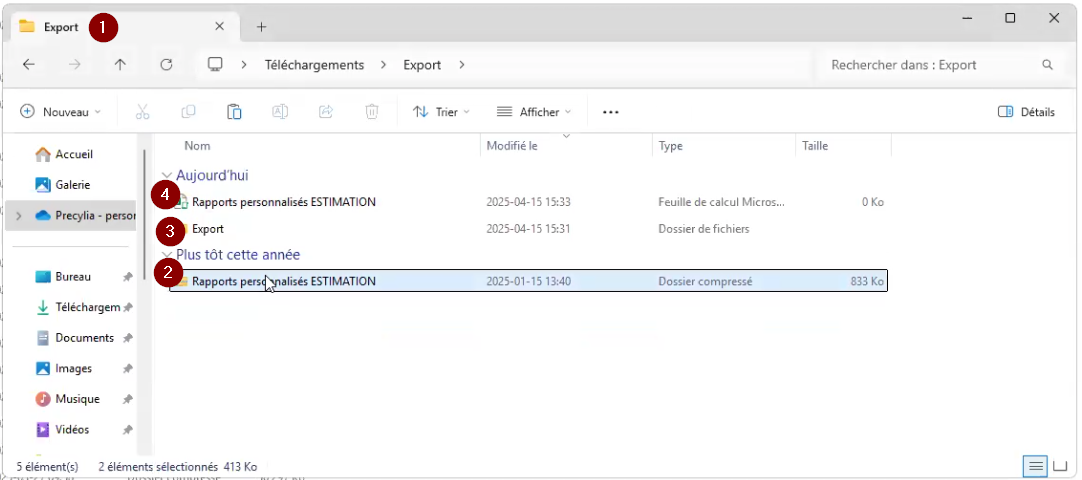Image resolution: width=1082 pixels, height=480 pixels.
Task: Click the Rechercher dans Export search field
Action: (x=930, y=65)
